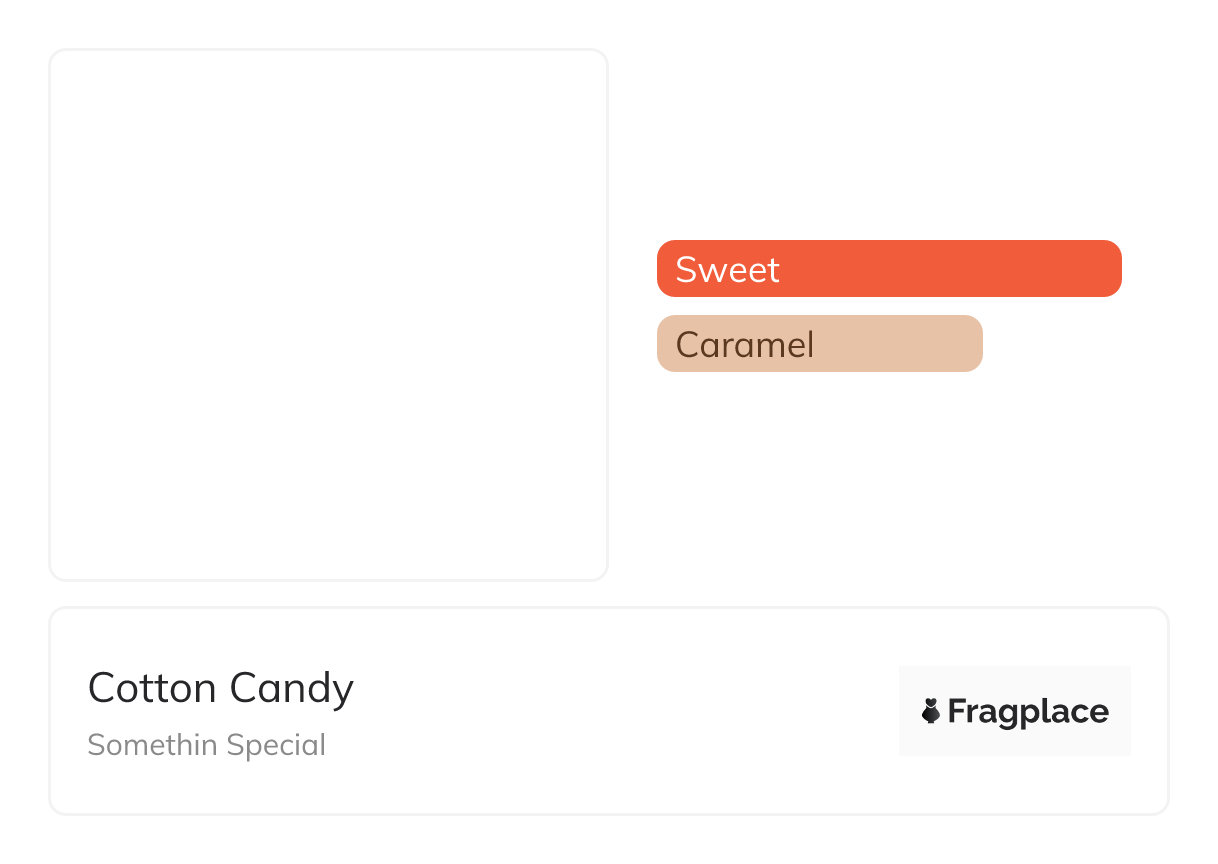Viewport: 1218px width, 864px height.
Task: Click the Somethin Special brand subtitle
Action: click(206, 745)
